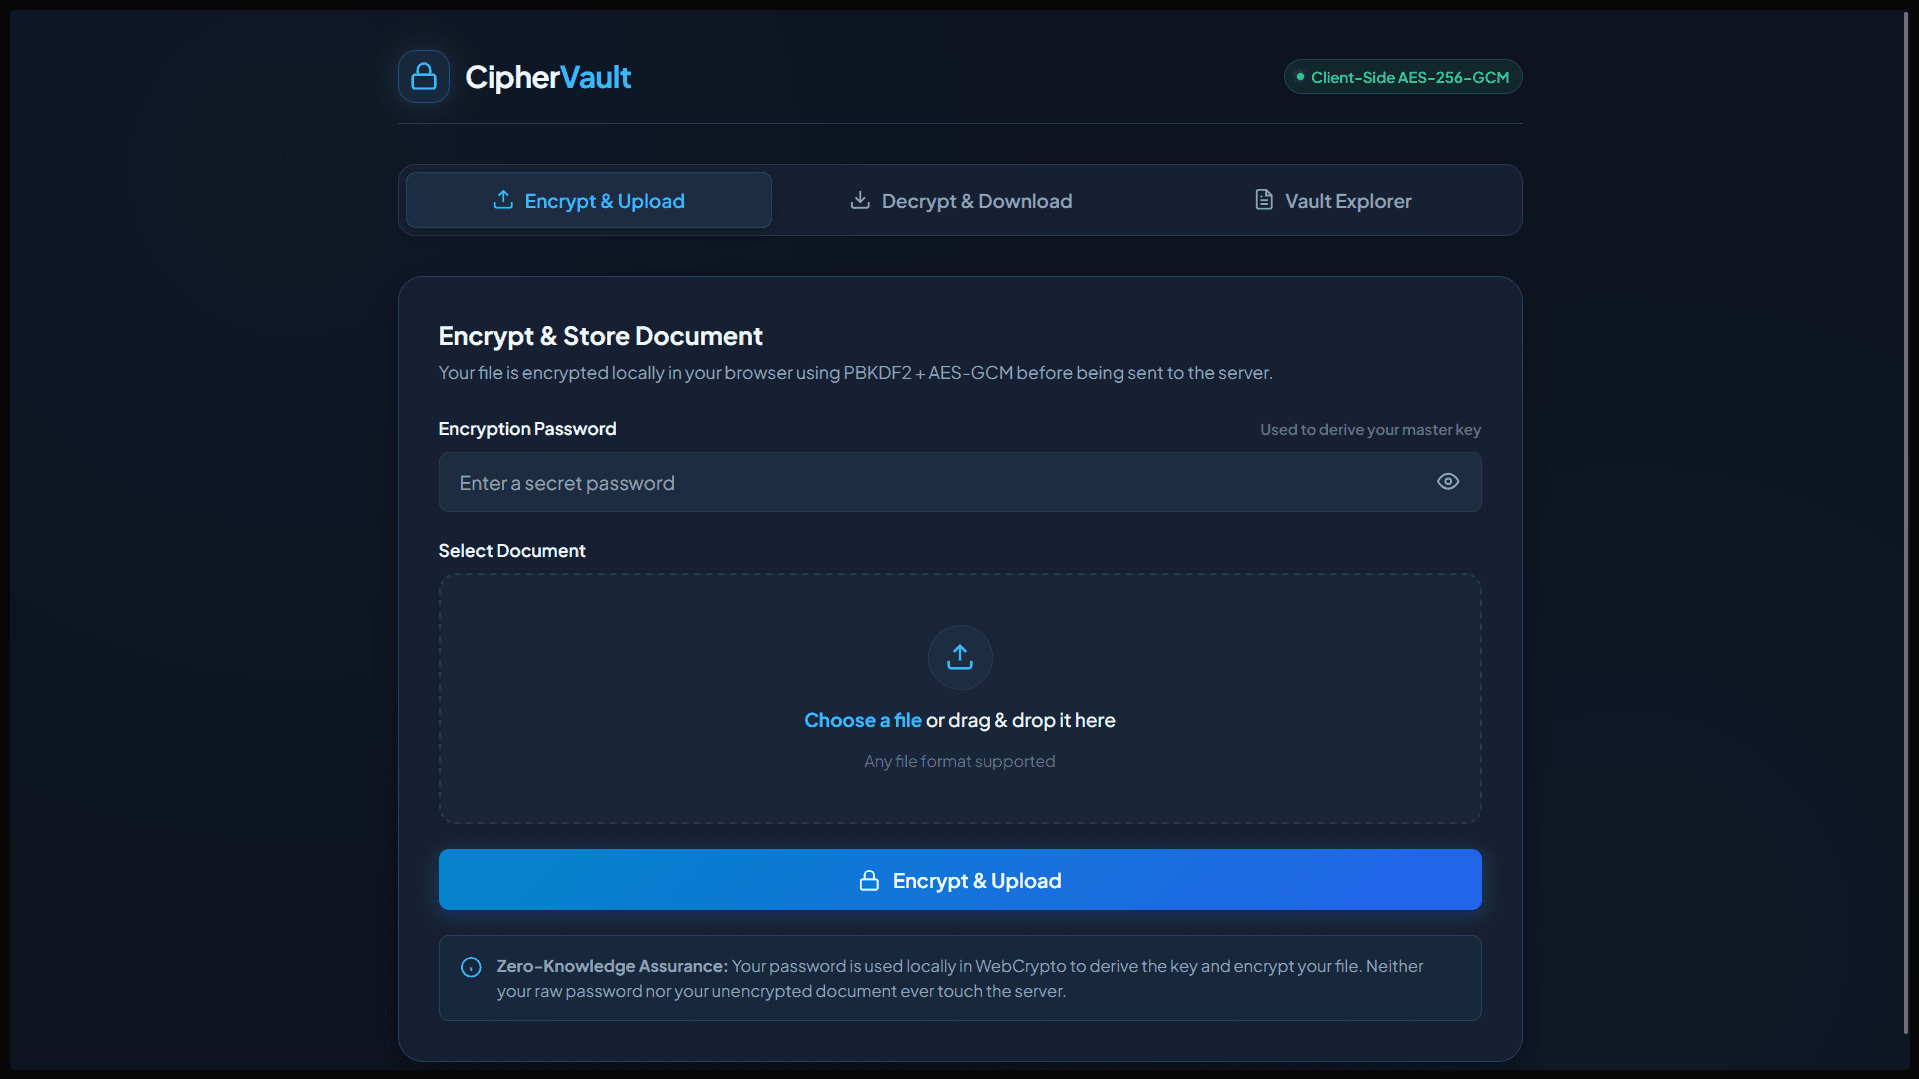Image resolution: width=1919 pixels, height=1079 pixels.
Task: Toggle password visibility with the eye icon
Action: [1447, 482]
